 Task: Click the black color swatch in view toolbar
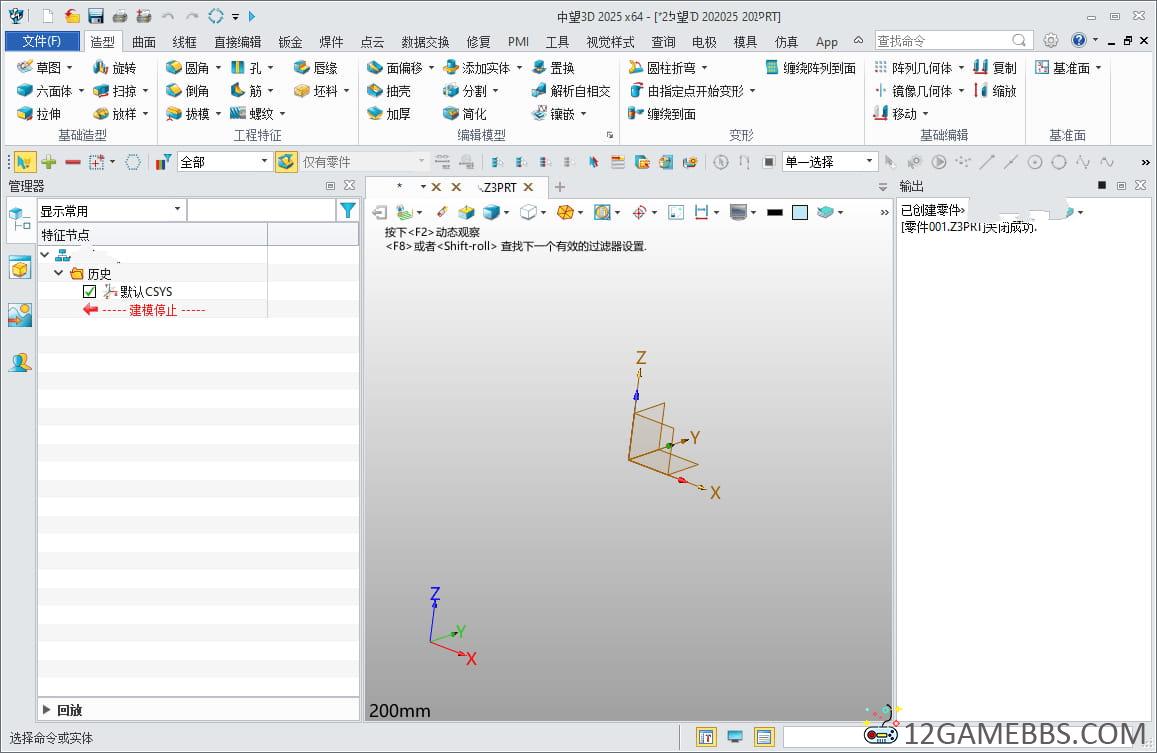[775, 213]
